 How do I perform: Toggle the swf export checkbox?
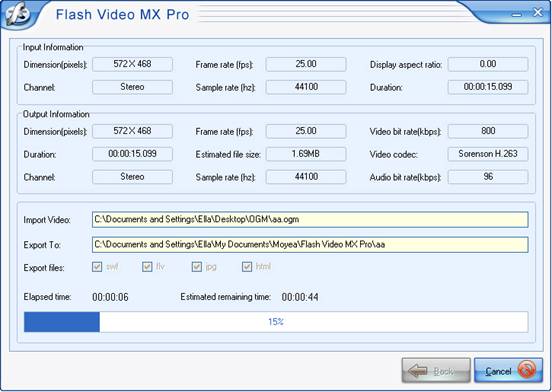[x=97, y=267]
